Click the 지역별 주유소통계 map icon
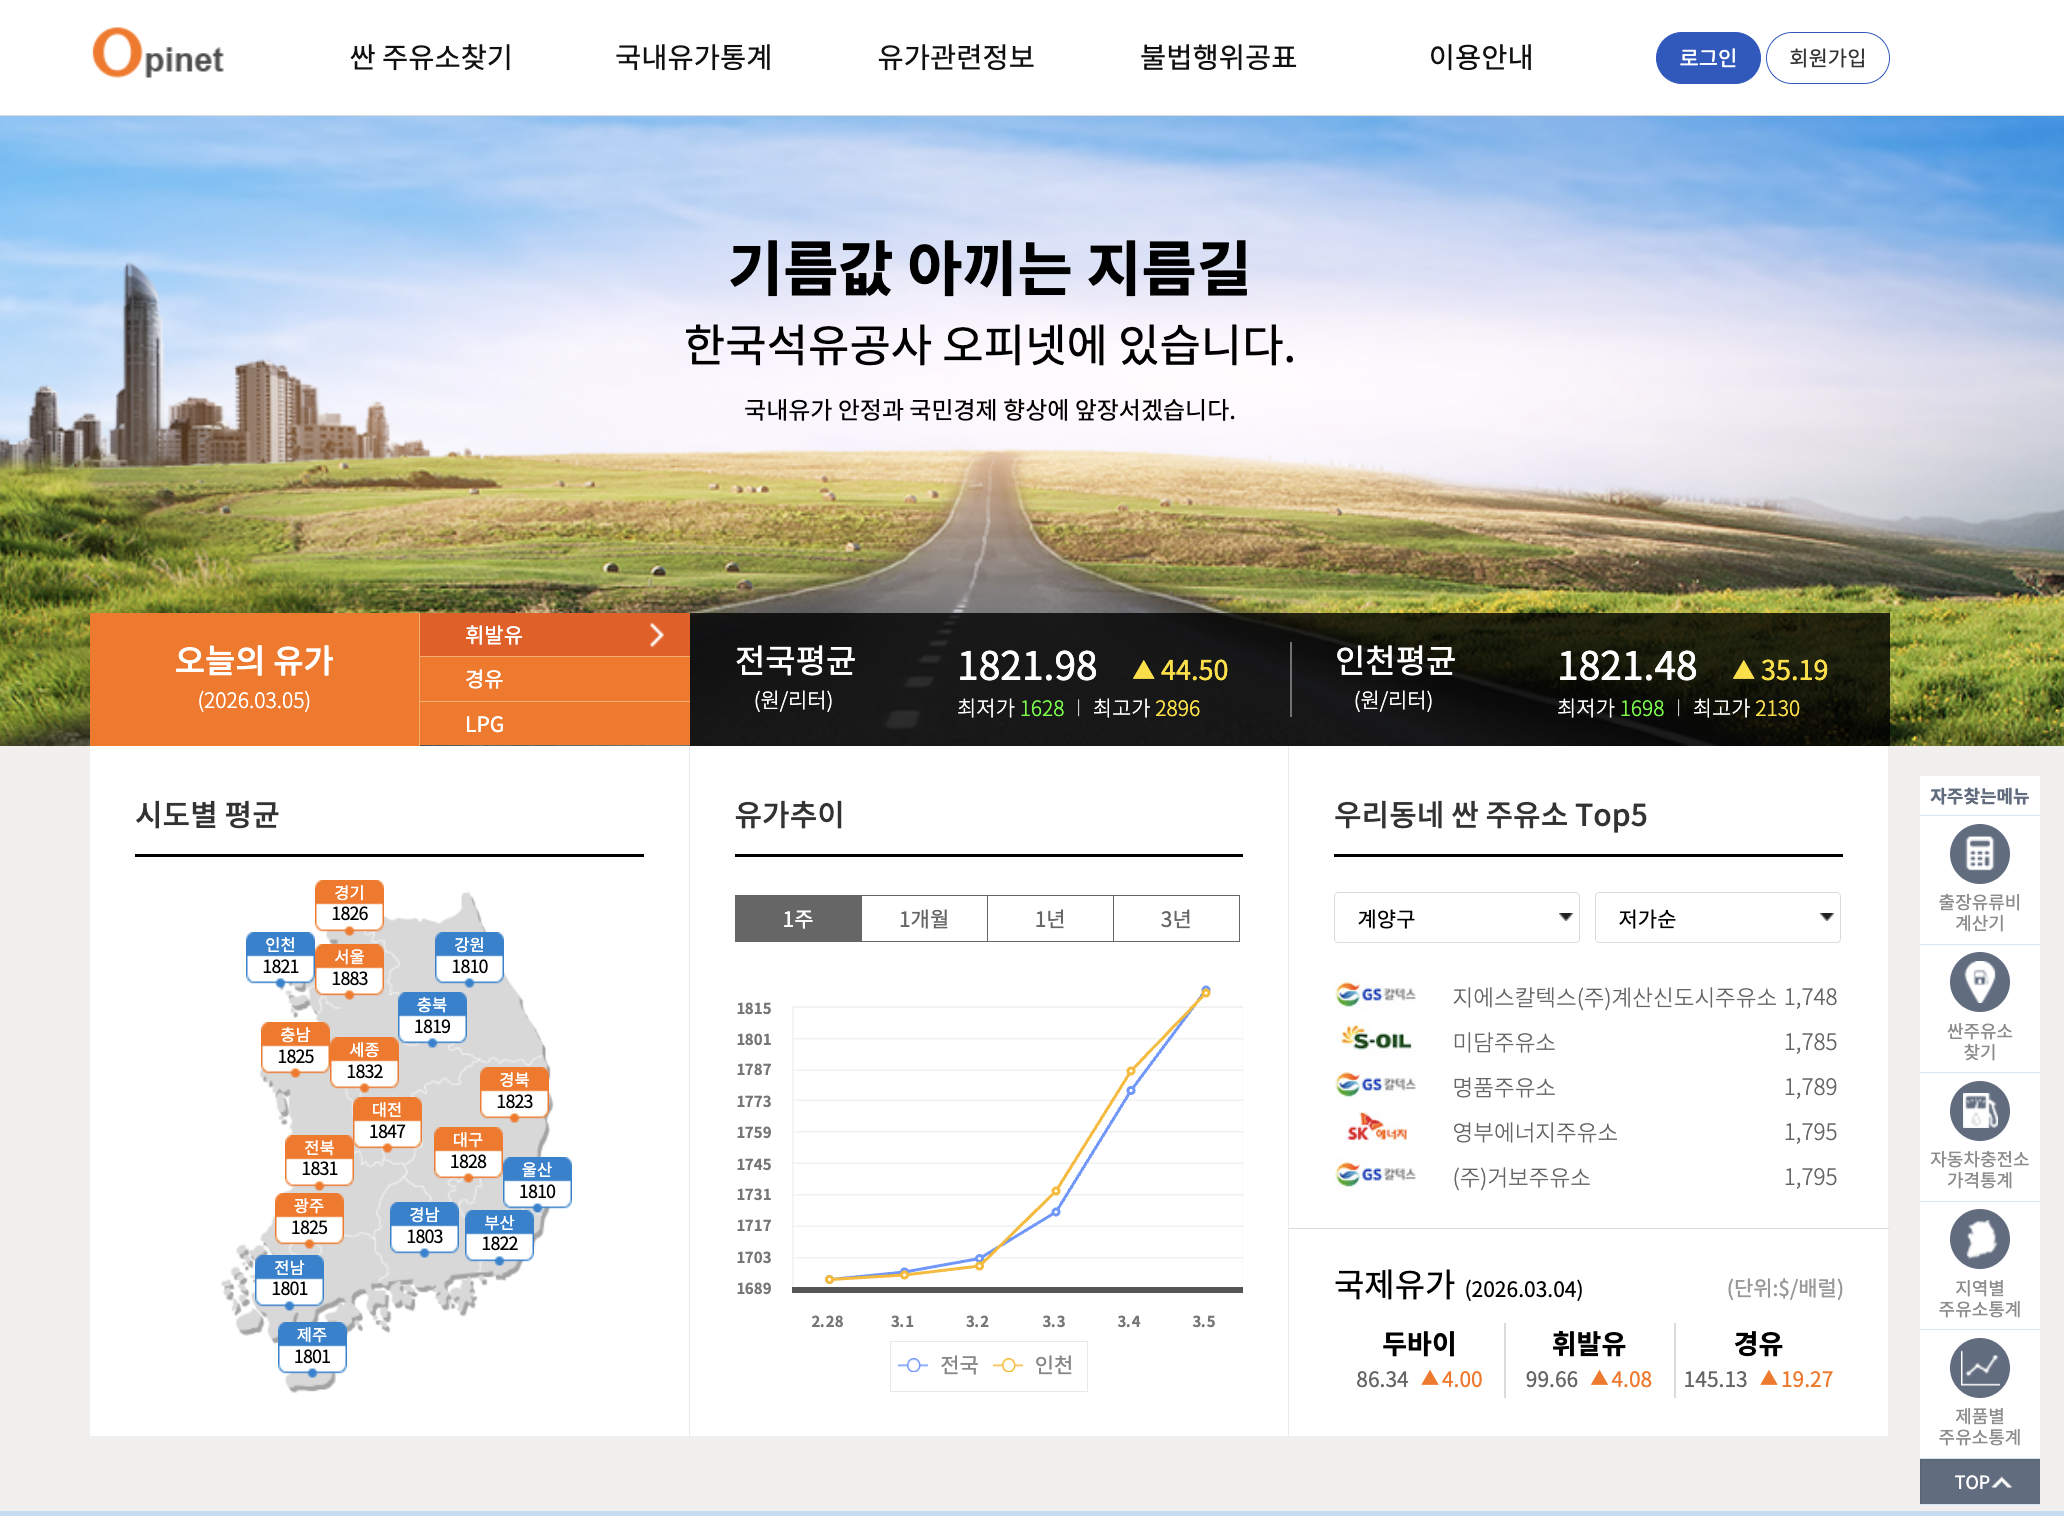The height and width of the screenshot is (1516, 2064). [x=1979, y=1239]
